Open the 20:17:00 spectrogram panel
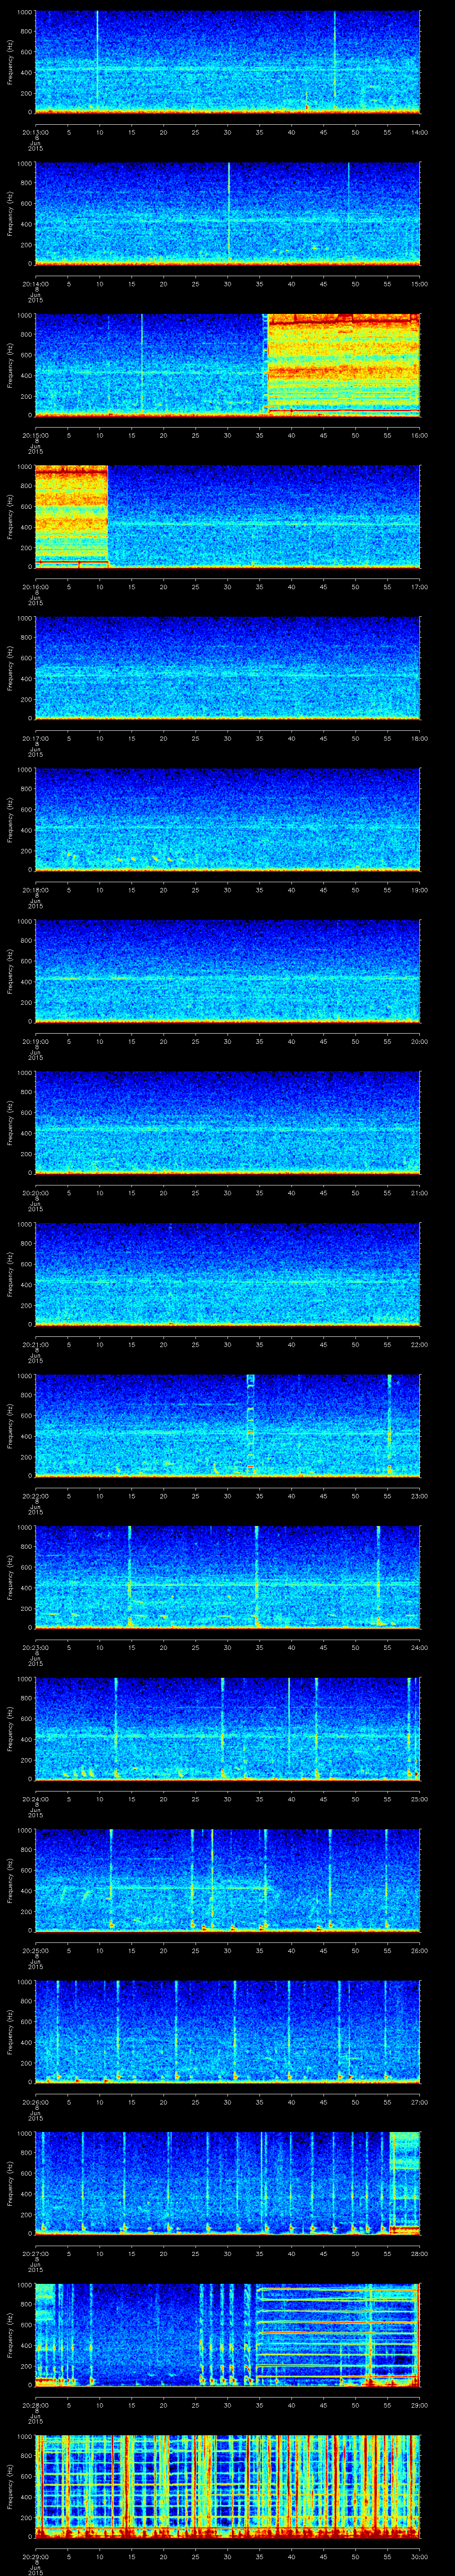The height and width of the screenshot is (2576, 455). [227, 667]
